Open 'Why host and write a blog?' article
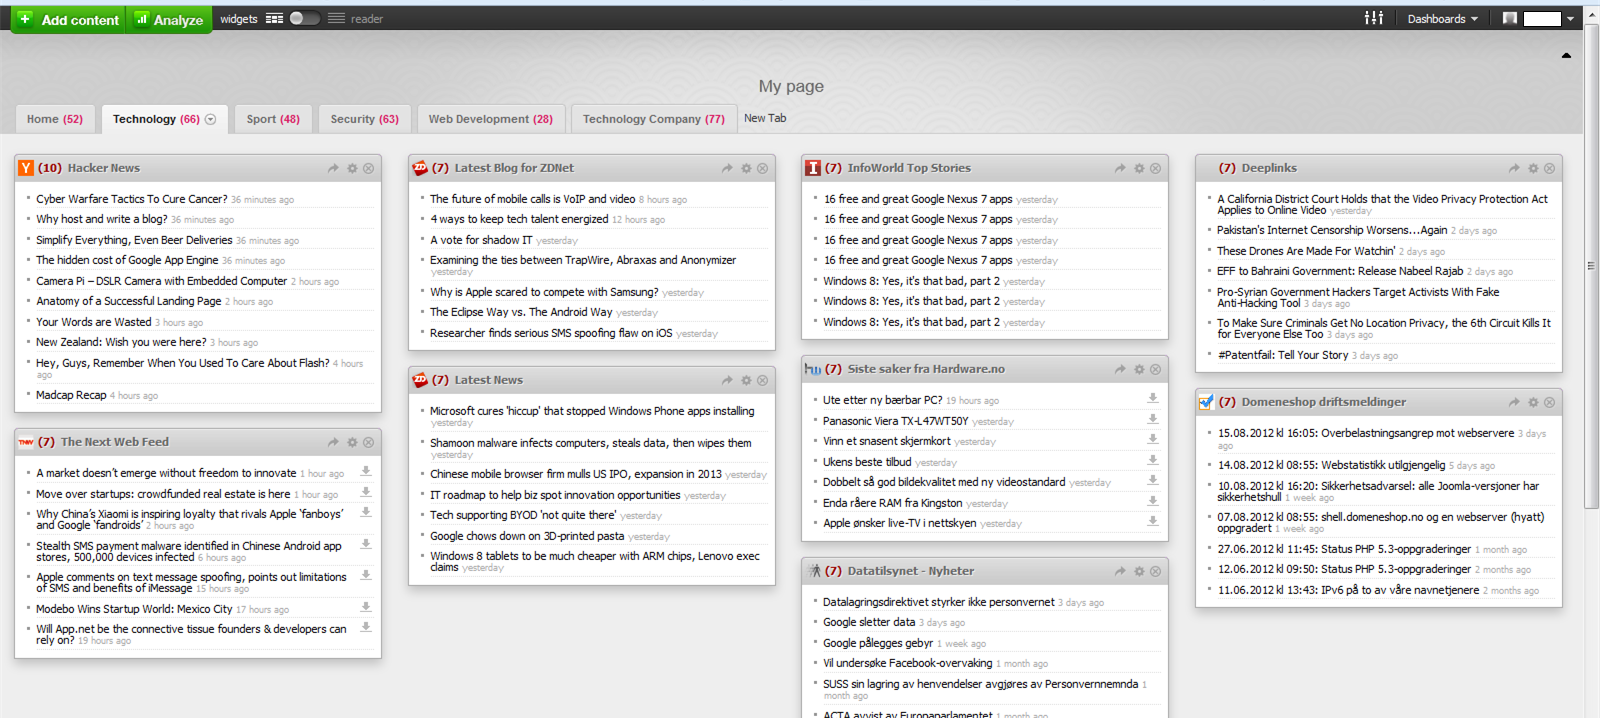 point(101,219)
